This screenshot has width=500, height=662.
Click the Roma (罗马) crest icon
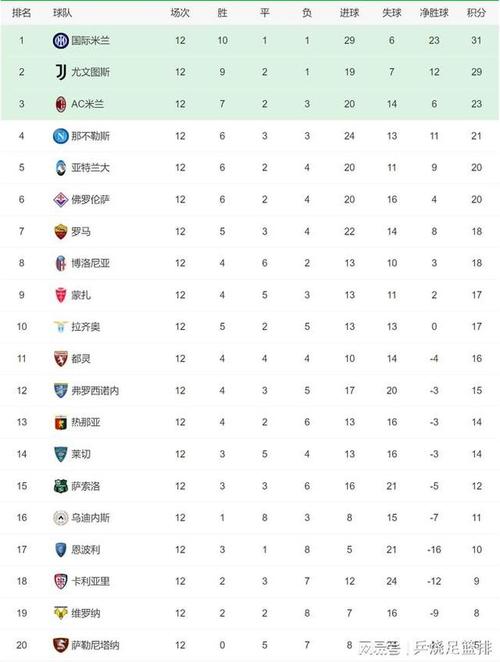[x=61, y=231]
